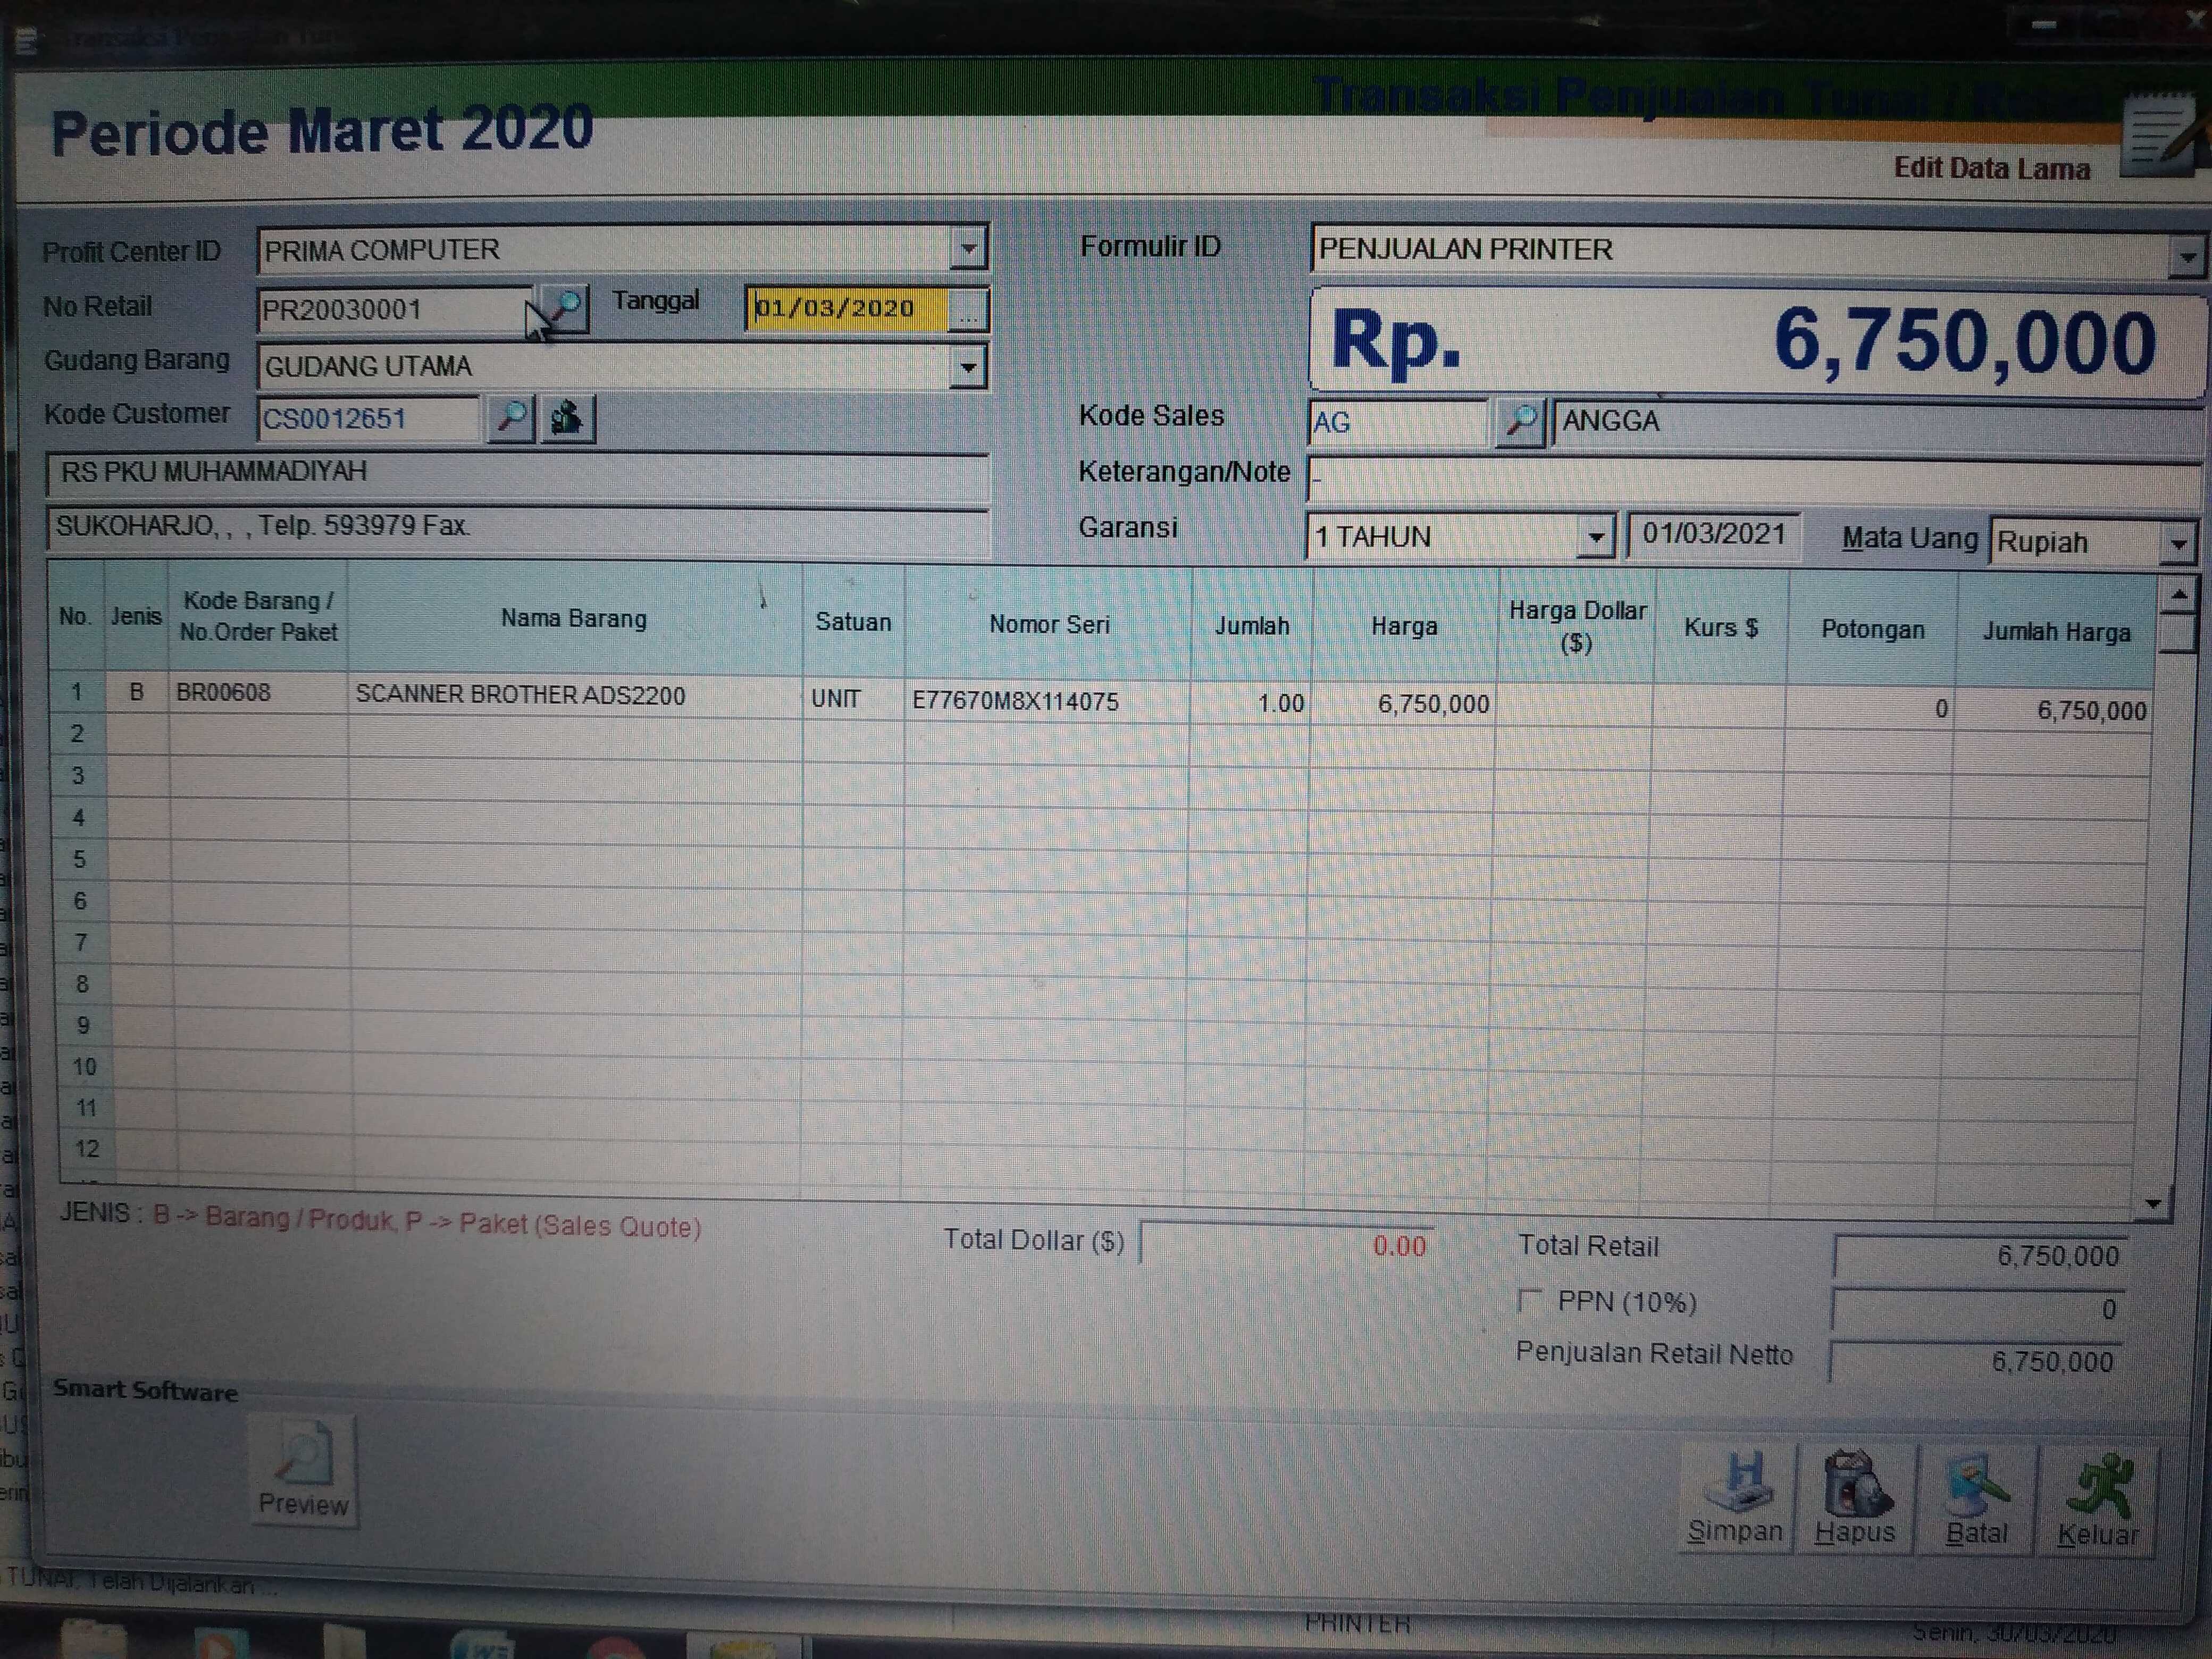This screenshot has width=2212, height=1659.
Task: Click the Kode Customer search magnifier icon
Action: (x=511, y=417)
